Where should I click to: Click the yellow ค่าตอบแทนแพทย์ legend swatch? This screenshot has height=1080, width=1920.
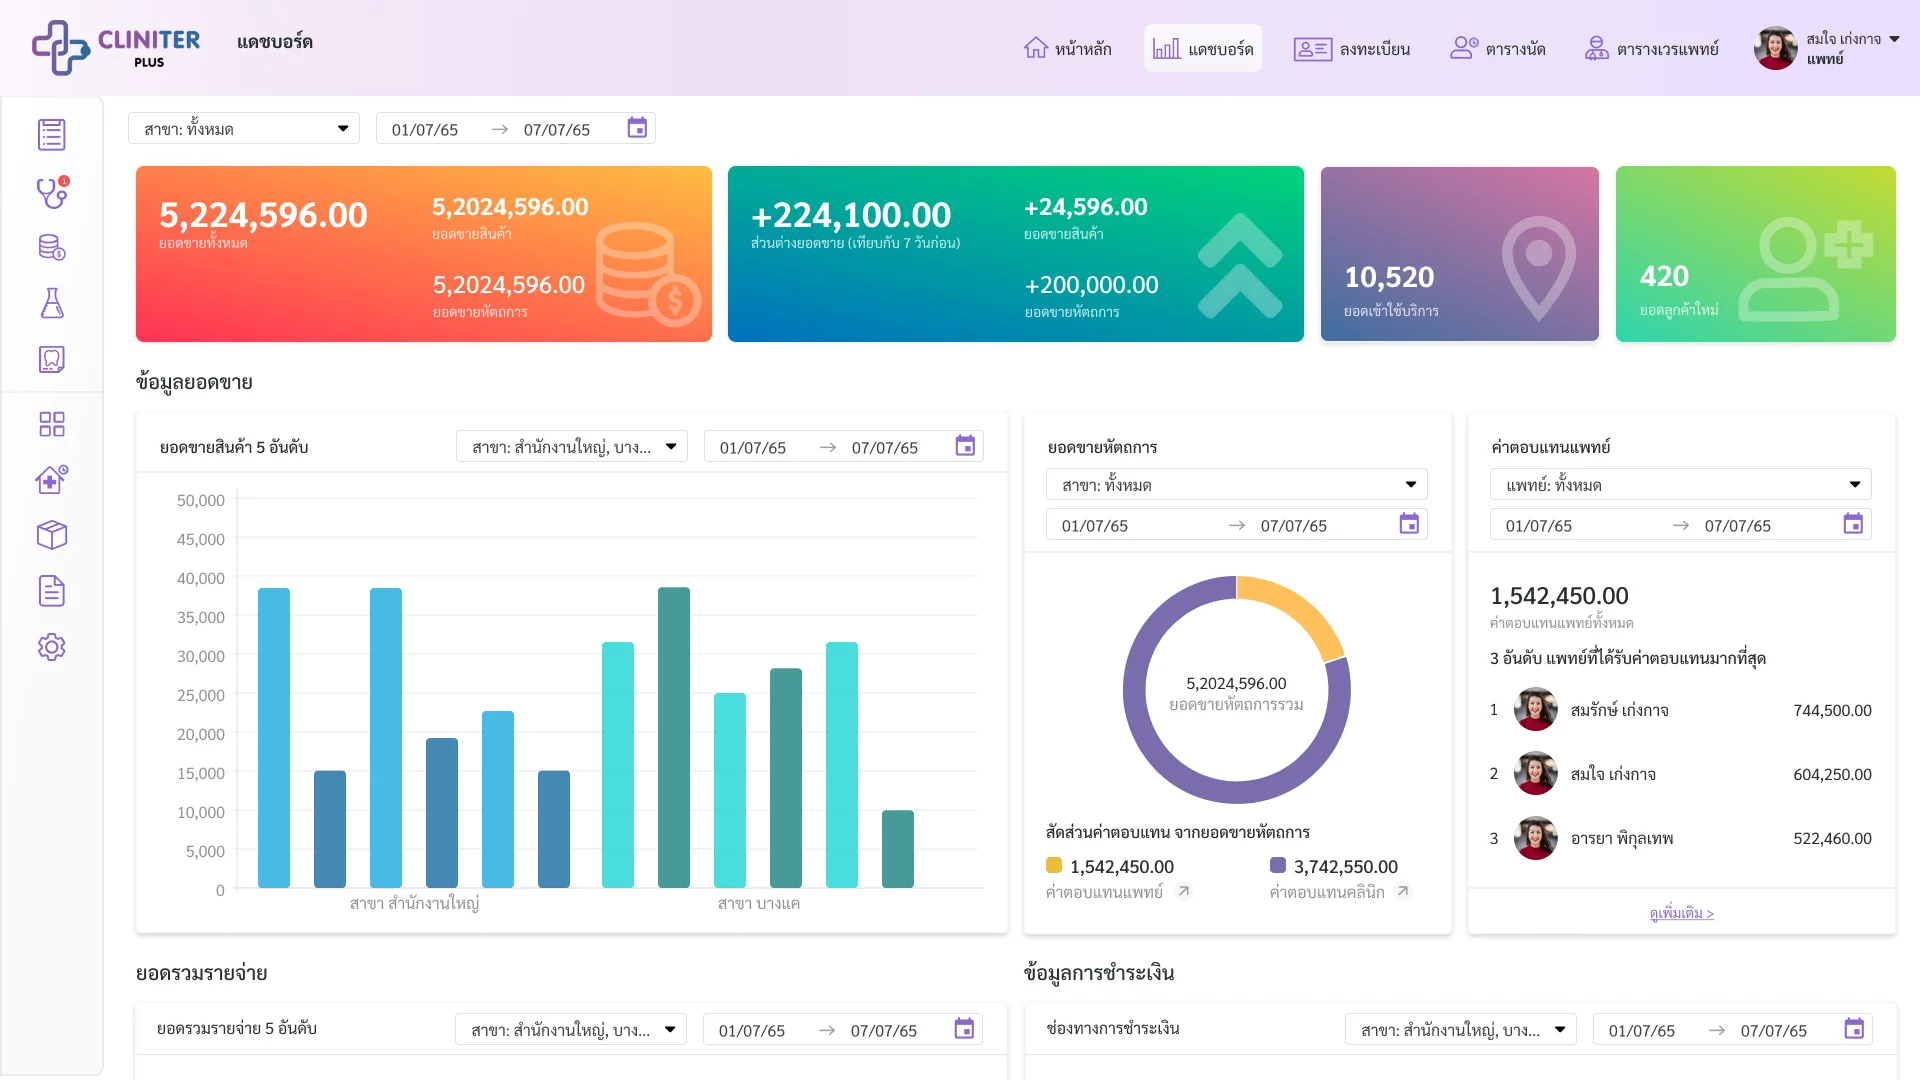pyautogui.click(x=1054, y=865)
